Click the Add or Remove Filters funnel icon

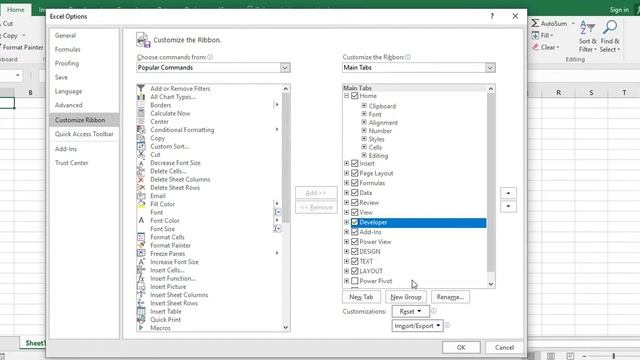(x=141, y=89)
